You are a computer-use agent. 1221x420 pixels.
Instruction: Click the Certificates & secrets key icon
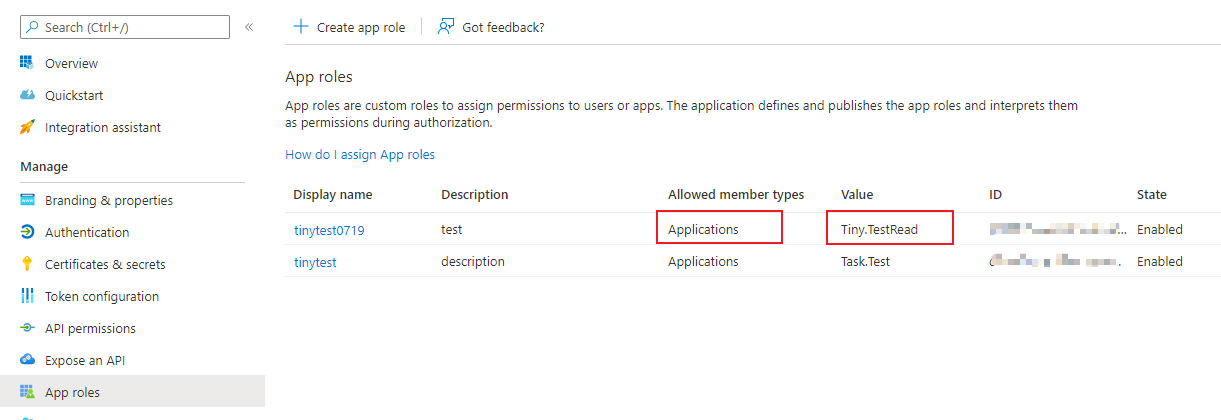tap(27, 264)
